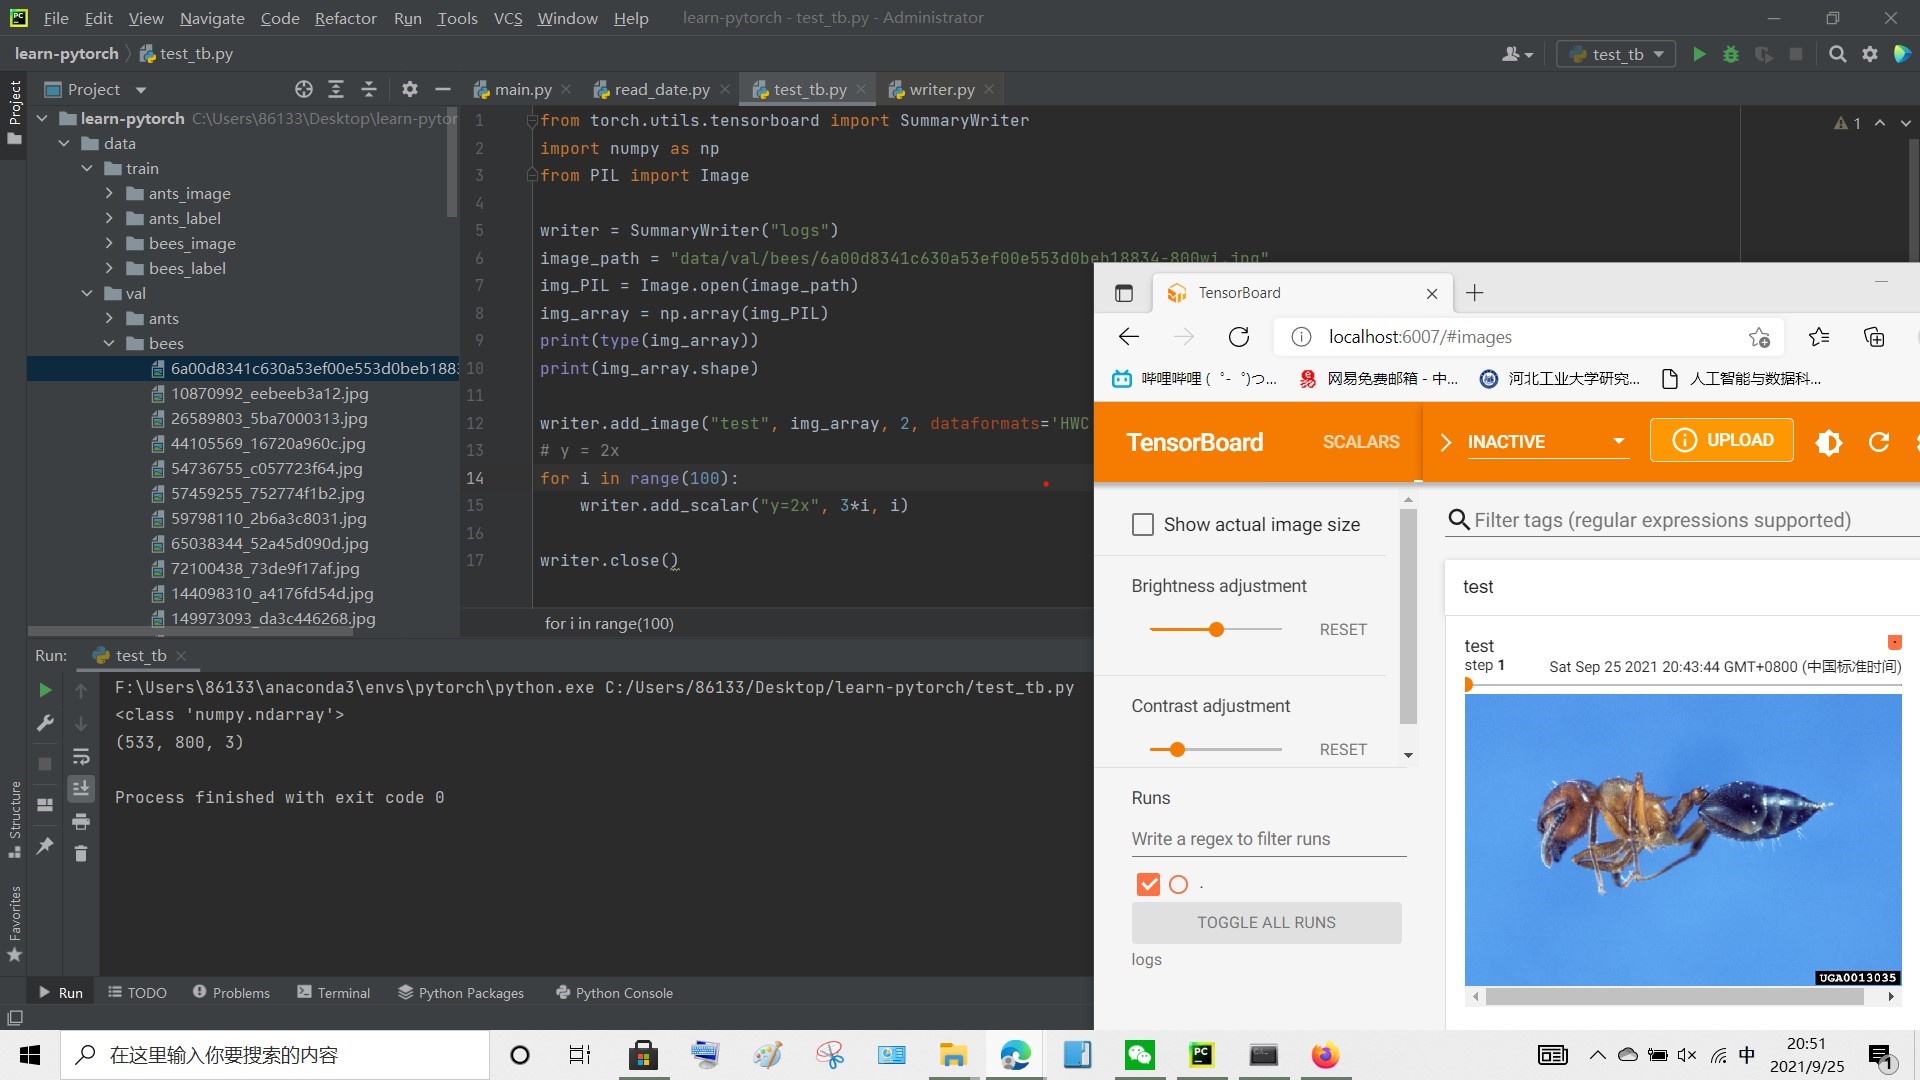The width and height of the screenshot is (1920, 1080).
Task: Reset Contrast adjustment
Action: (1342, 749)
